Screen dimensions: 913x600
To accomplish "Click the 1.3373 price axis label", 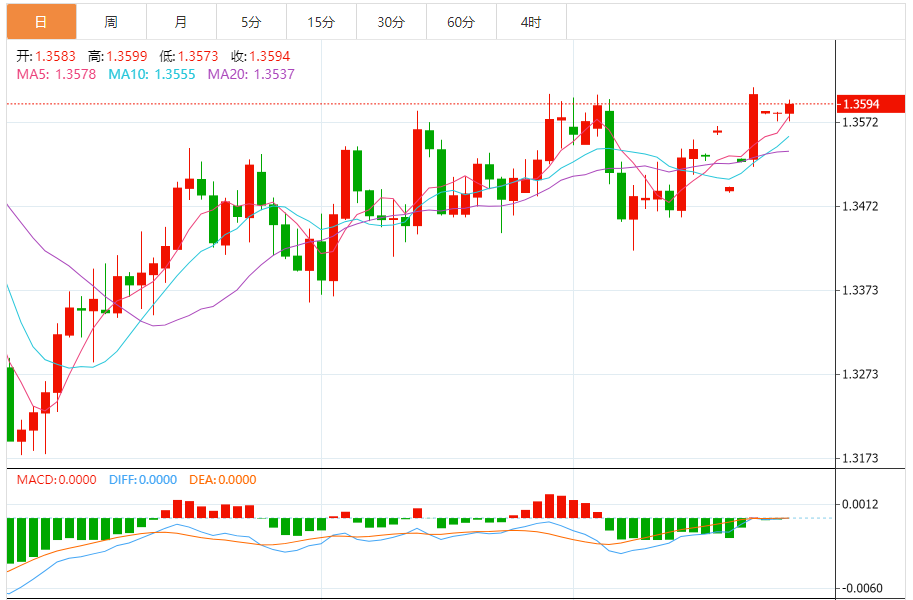I will pyautogui.click(x=861, y=290).
